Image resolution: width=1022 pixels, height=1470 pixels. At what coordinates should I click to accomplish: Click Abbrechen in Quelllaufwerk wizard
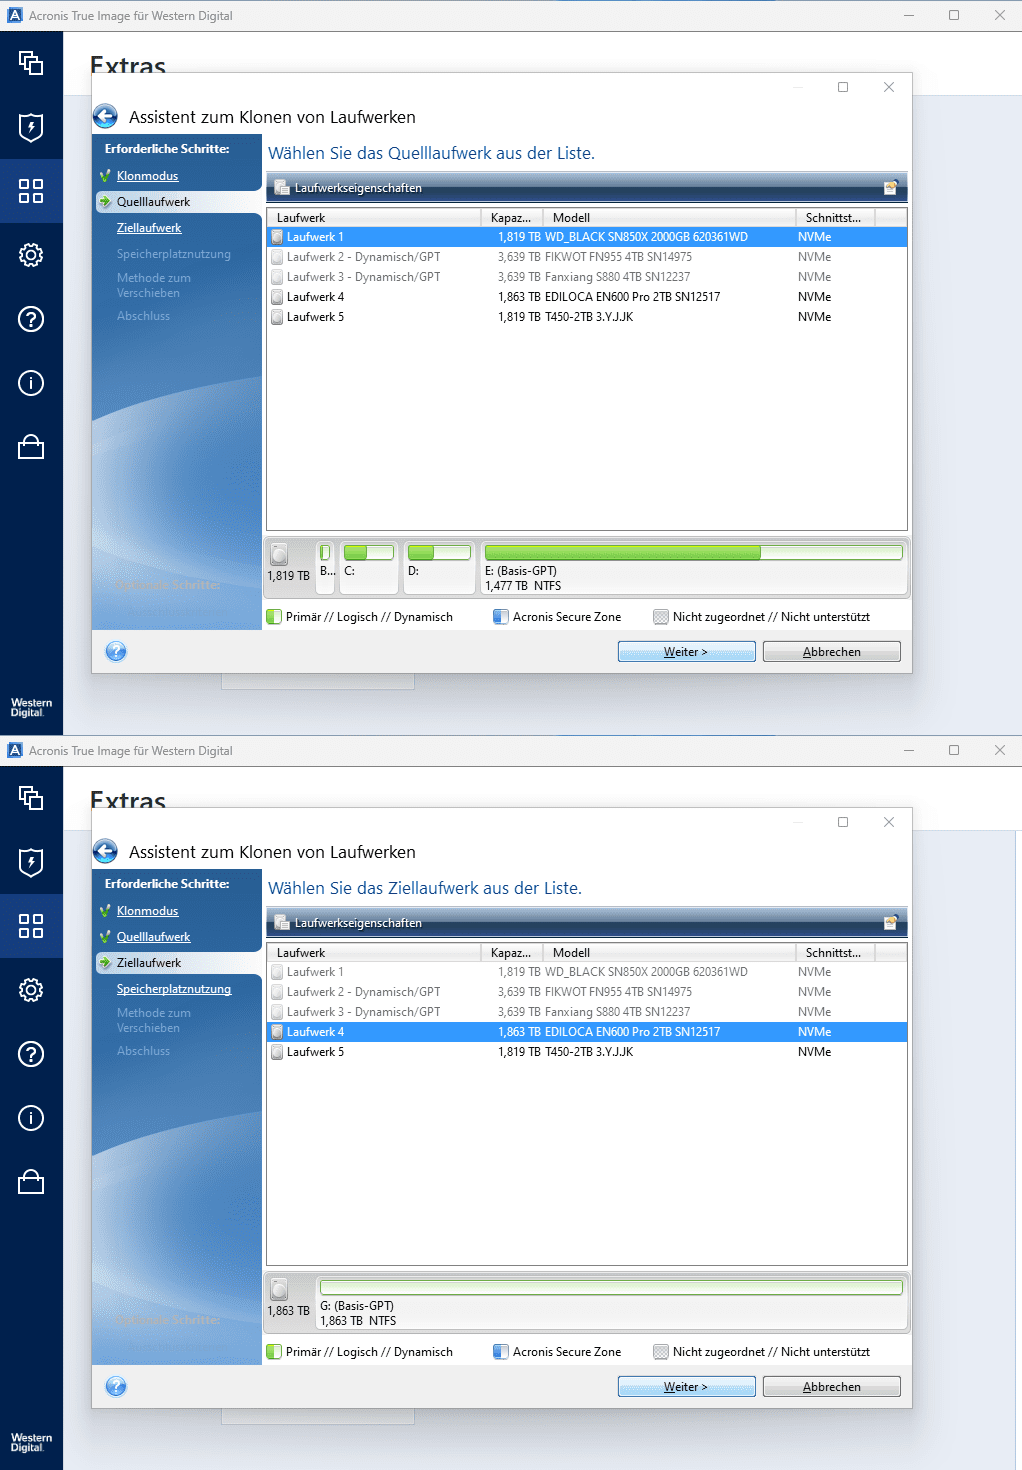tap(832, 652)
